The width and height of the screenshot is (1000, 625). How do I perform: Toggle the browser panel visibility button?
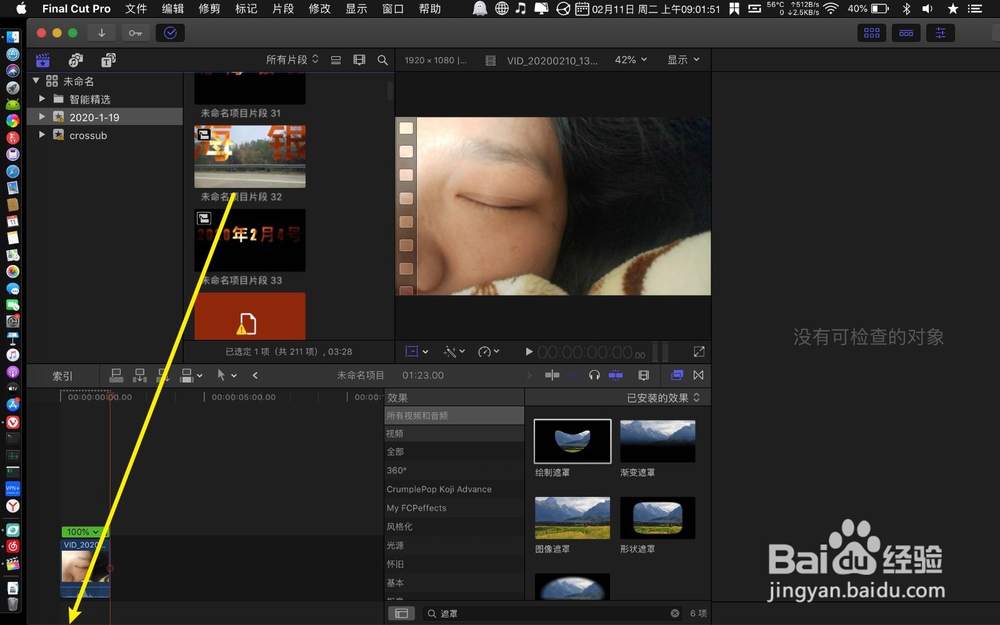[x=871, y=33]
